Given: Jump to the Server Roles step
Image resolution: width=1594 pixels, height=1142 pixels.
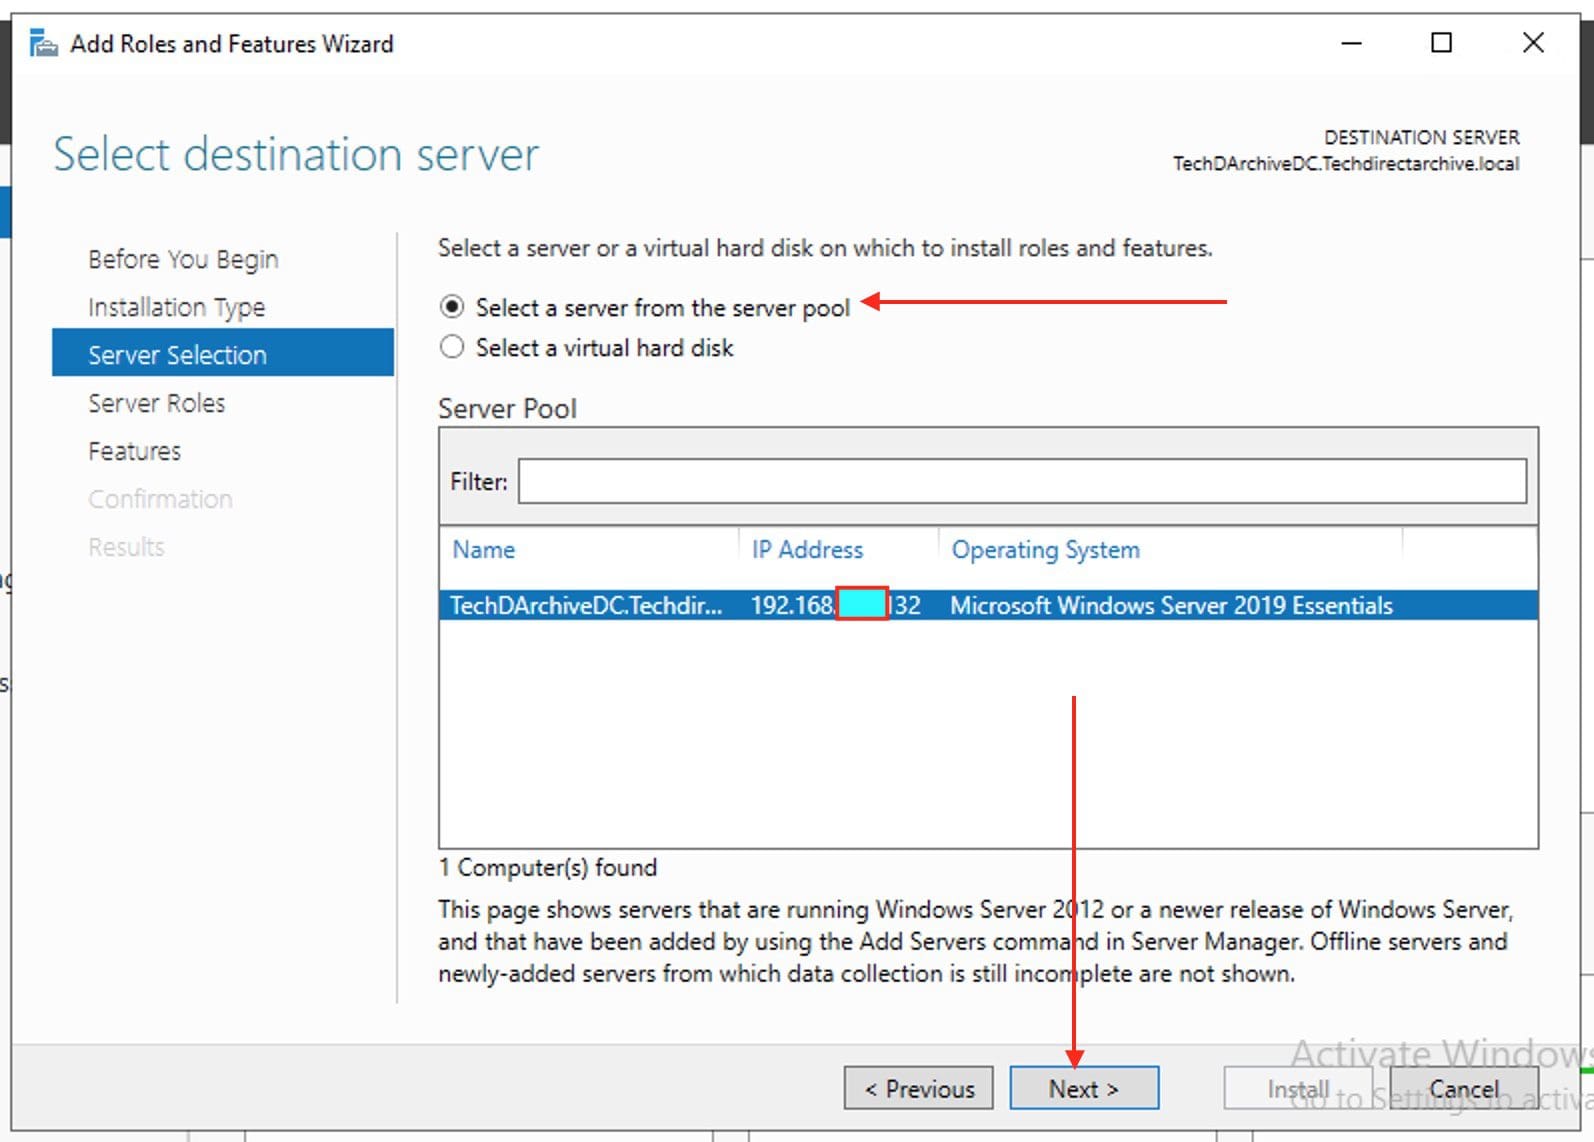Looking at the screenshot, I should [156, 403].
